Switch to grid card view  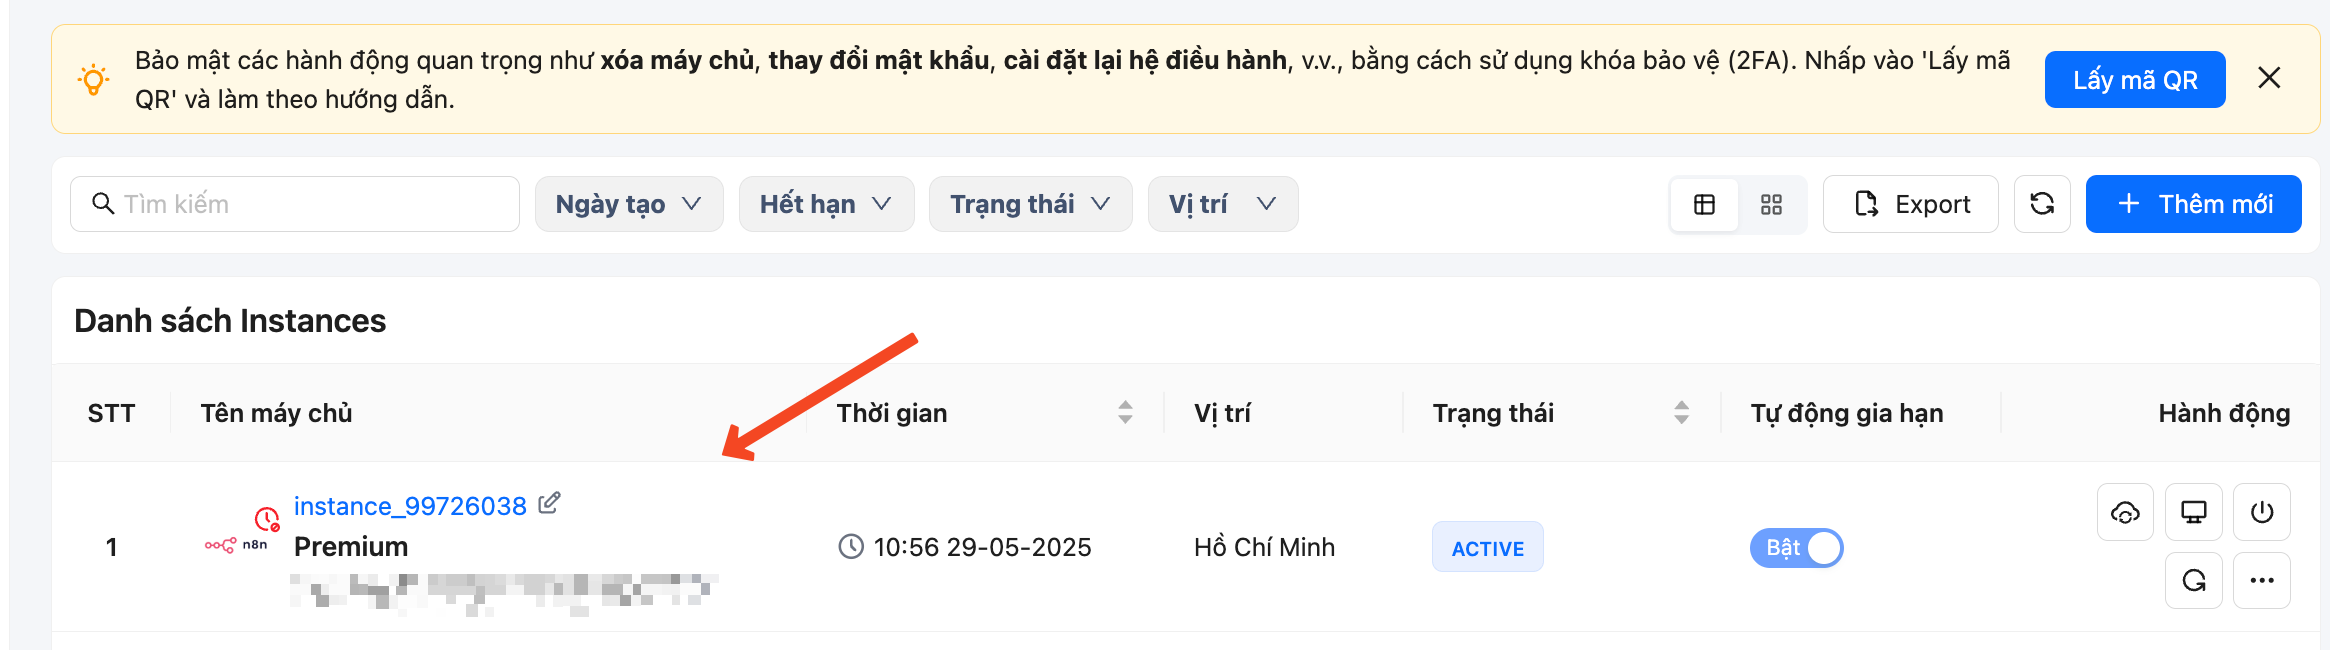pyautogui.click(x=1771, y=204)
